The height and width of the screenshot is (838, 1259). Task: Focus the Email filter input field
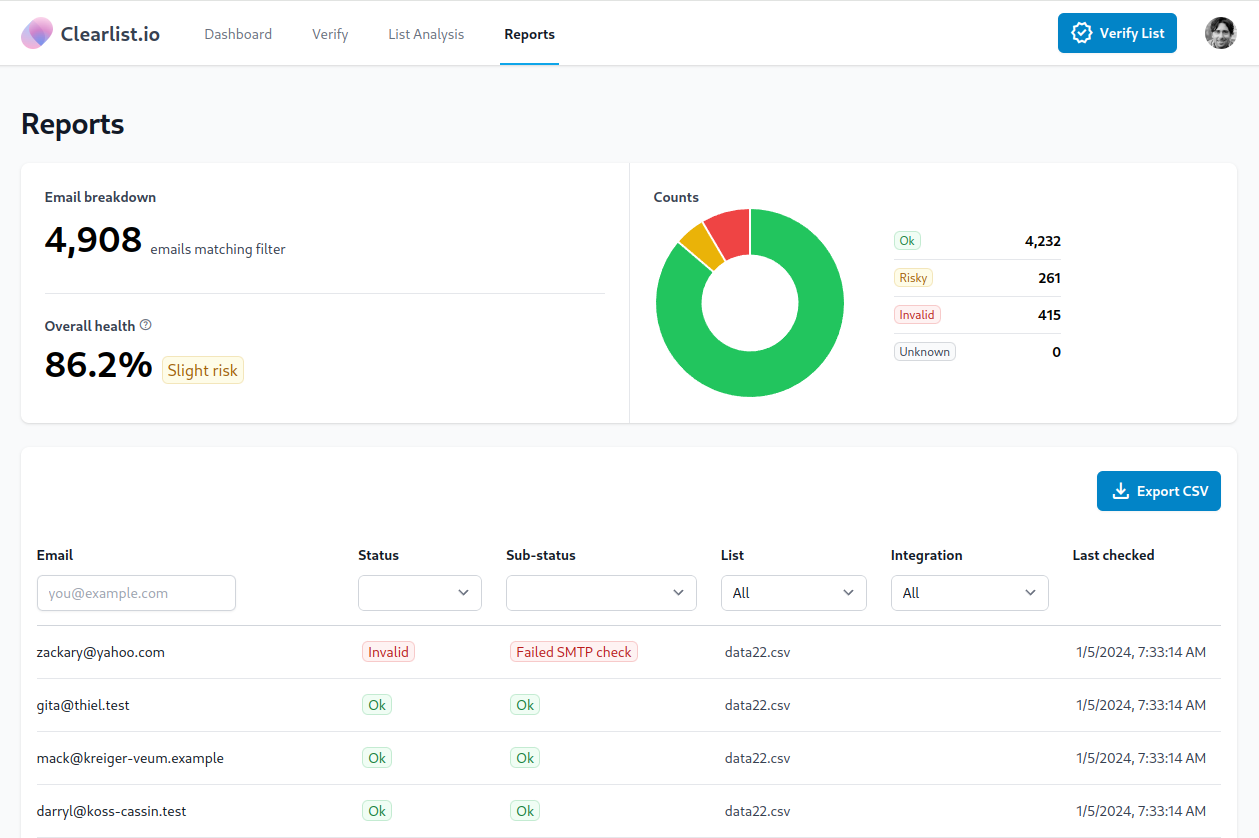(136, 593)
